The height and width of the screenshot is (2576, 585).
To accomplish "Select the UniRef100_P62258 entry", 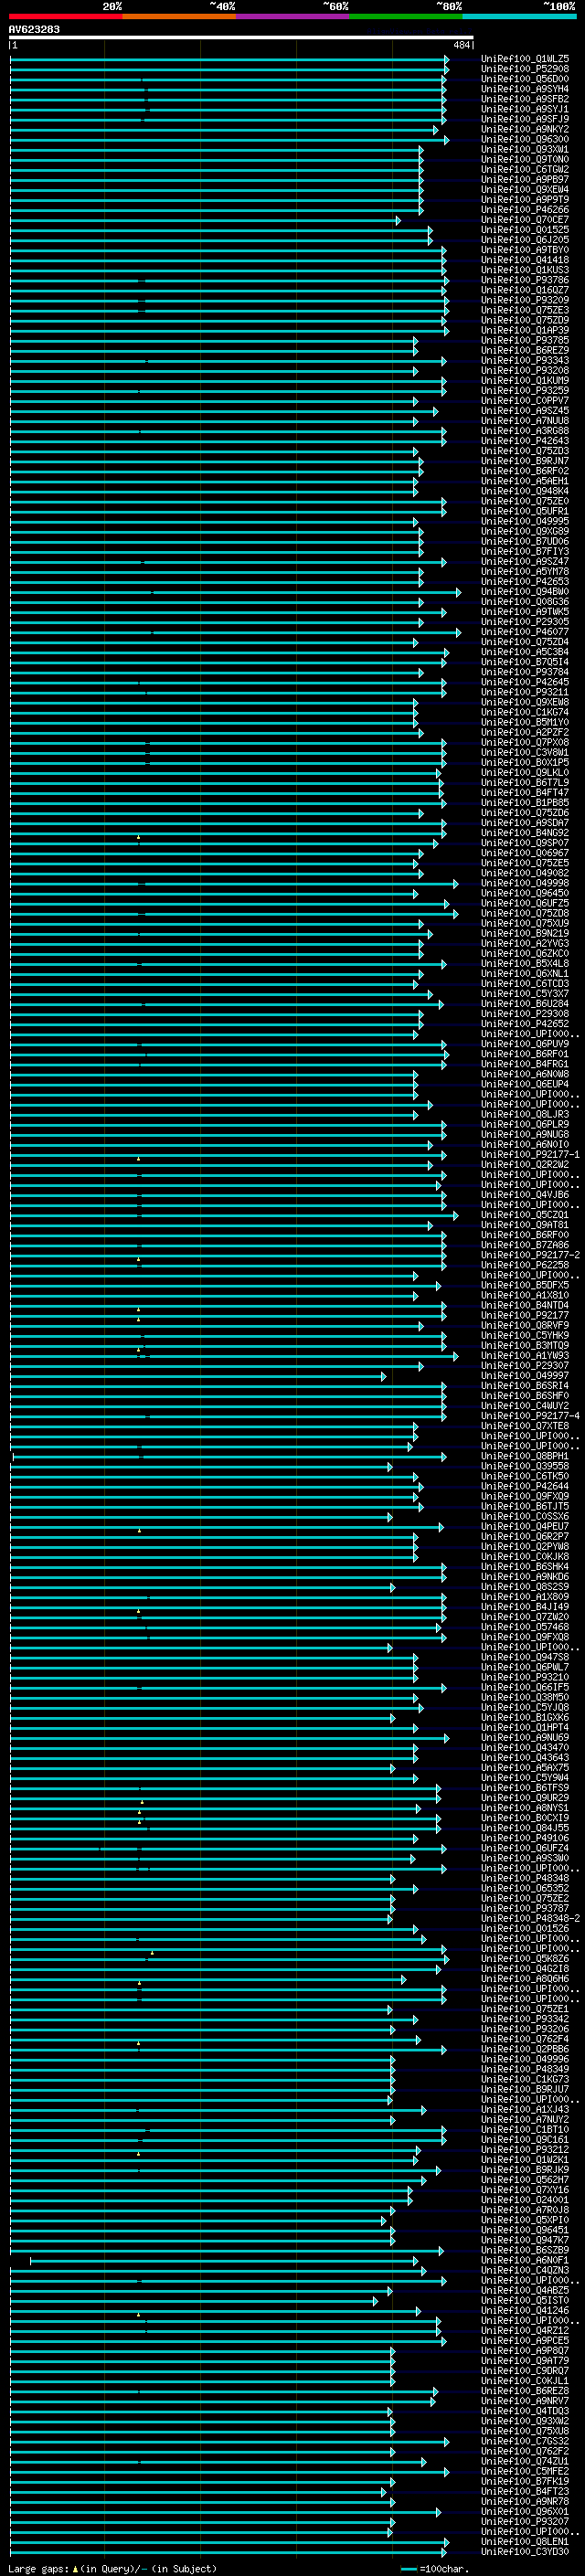I will coord(525,1265).
